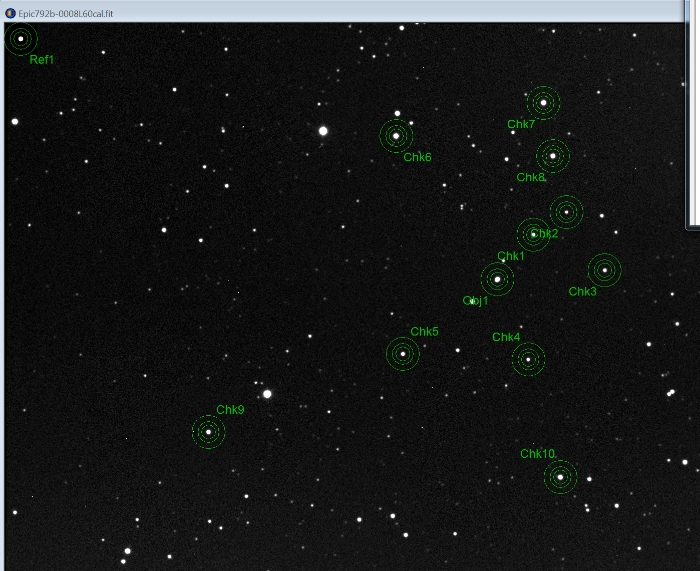Viewport: 700px width, 571px height.
Task: Click the Obj1 text label
Action: (476, 301)
